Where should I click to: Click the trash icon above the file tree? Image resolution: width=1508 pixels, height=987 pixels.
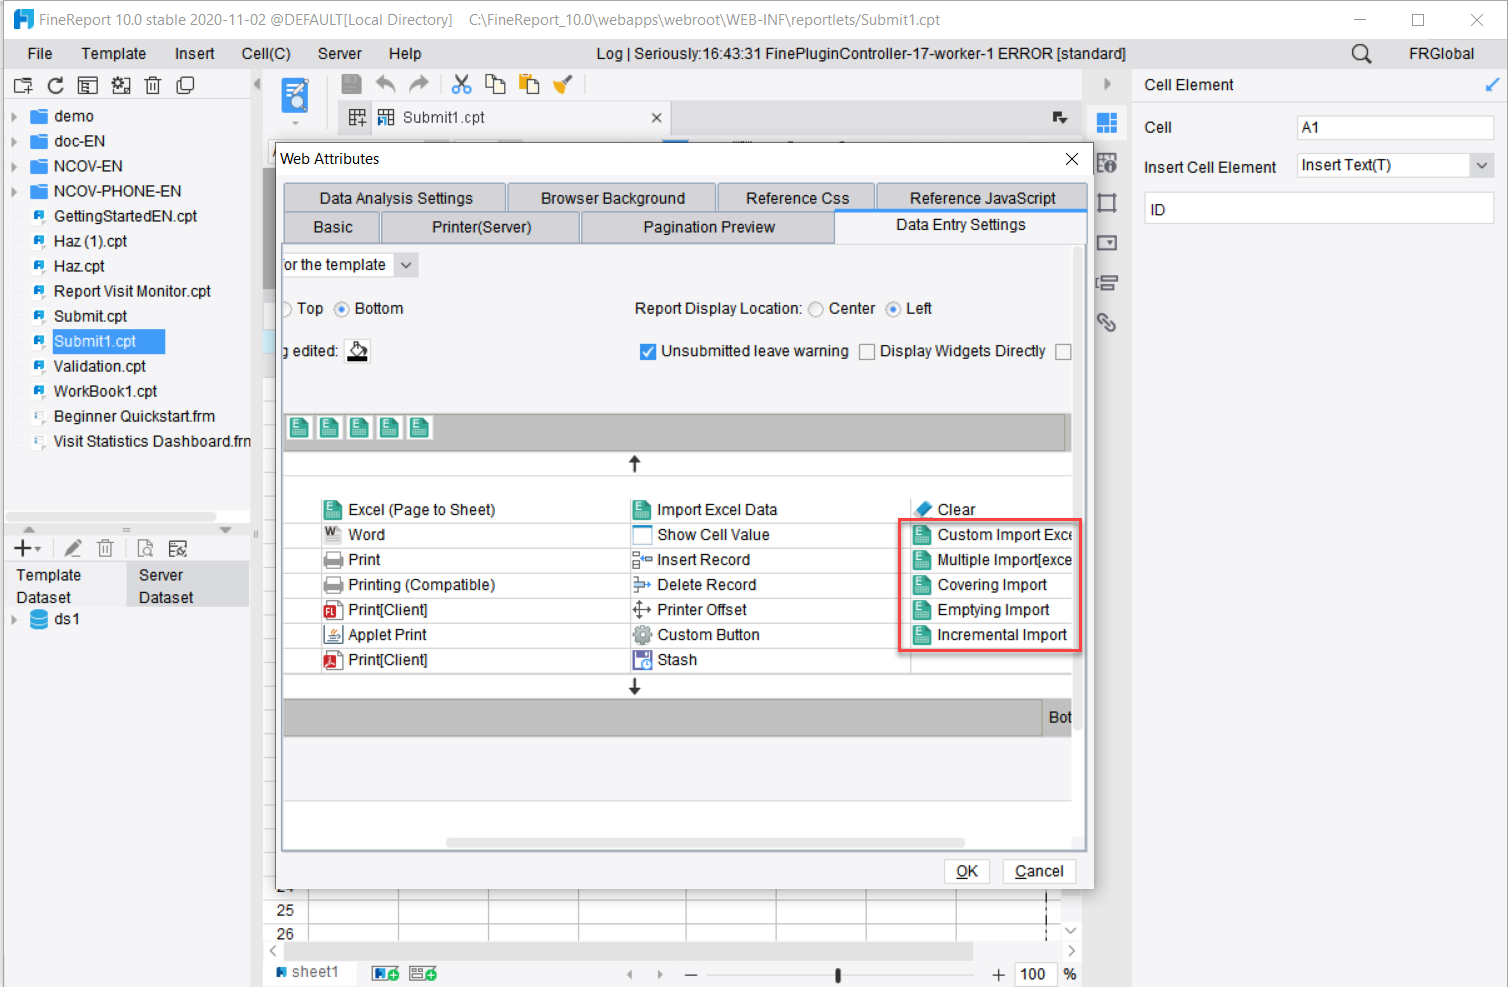pos(153,86)
